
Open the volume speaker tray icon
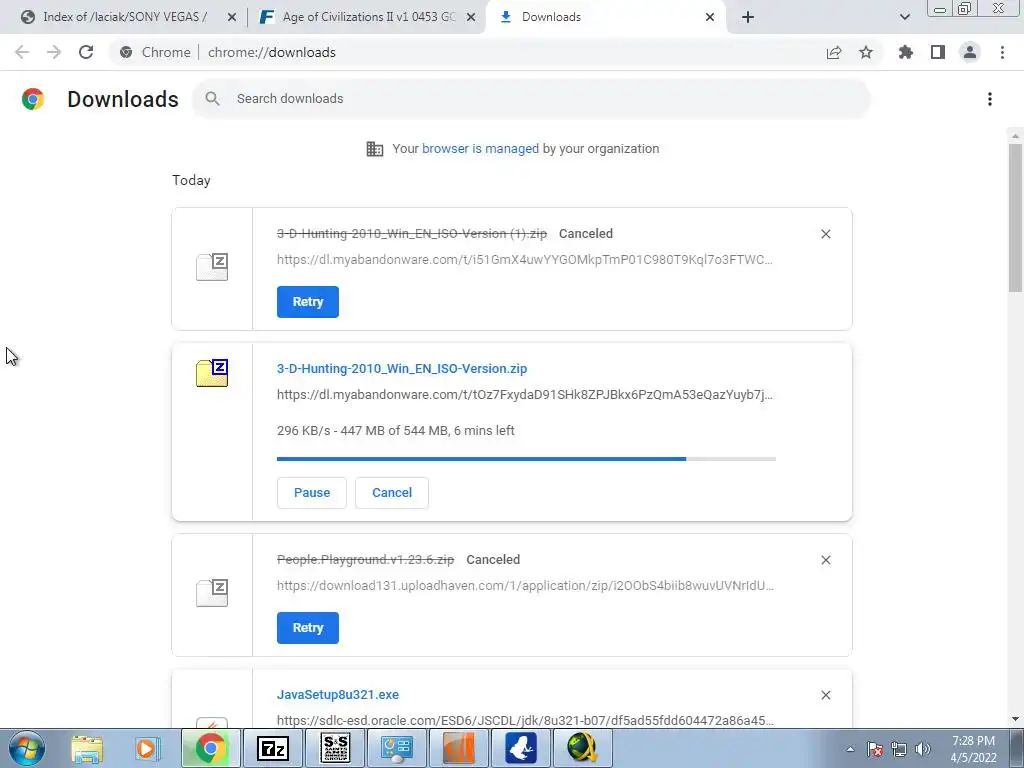923,749
